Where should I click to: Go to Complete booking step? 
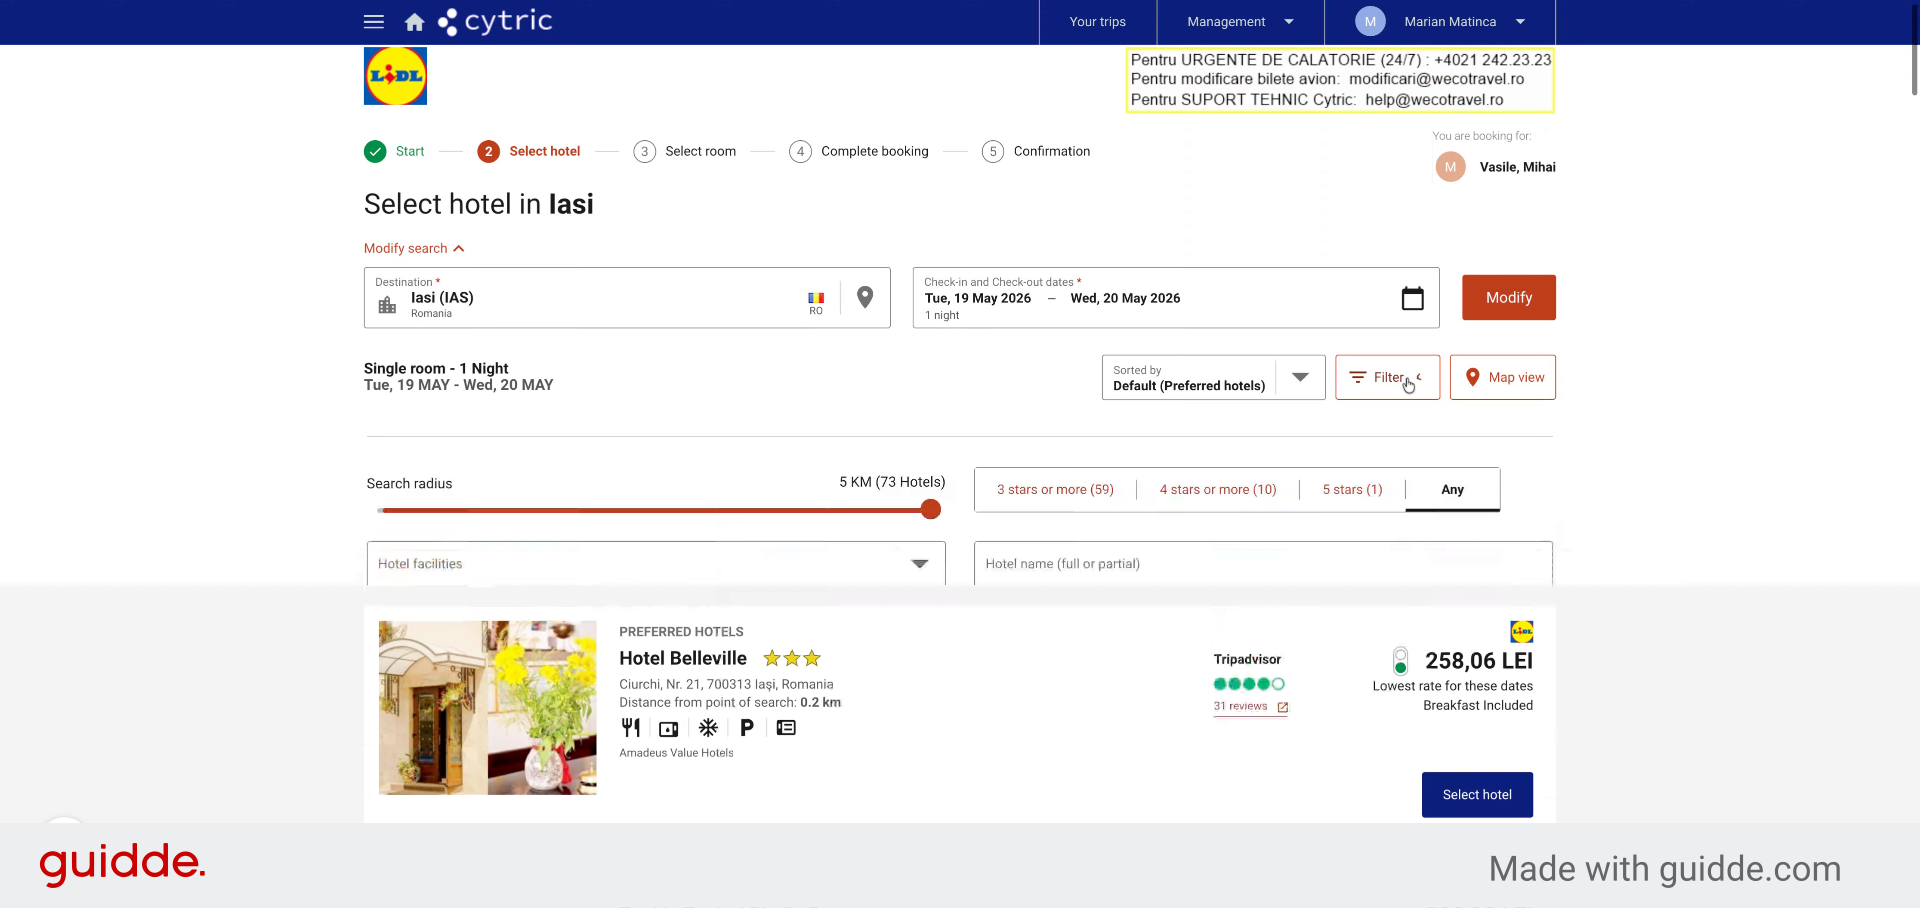tap(859, 151)
